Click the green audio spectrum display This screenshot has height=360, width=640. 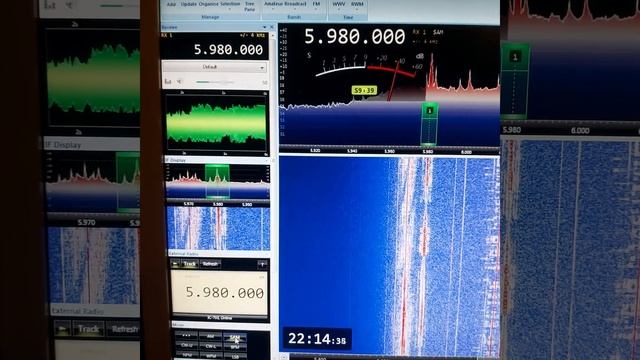click(x=216, y=123)
